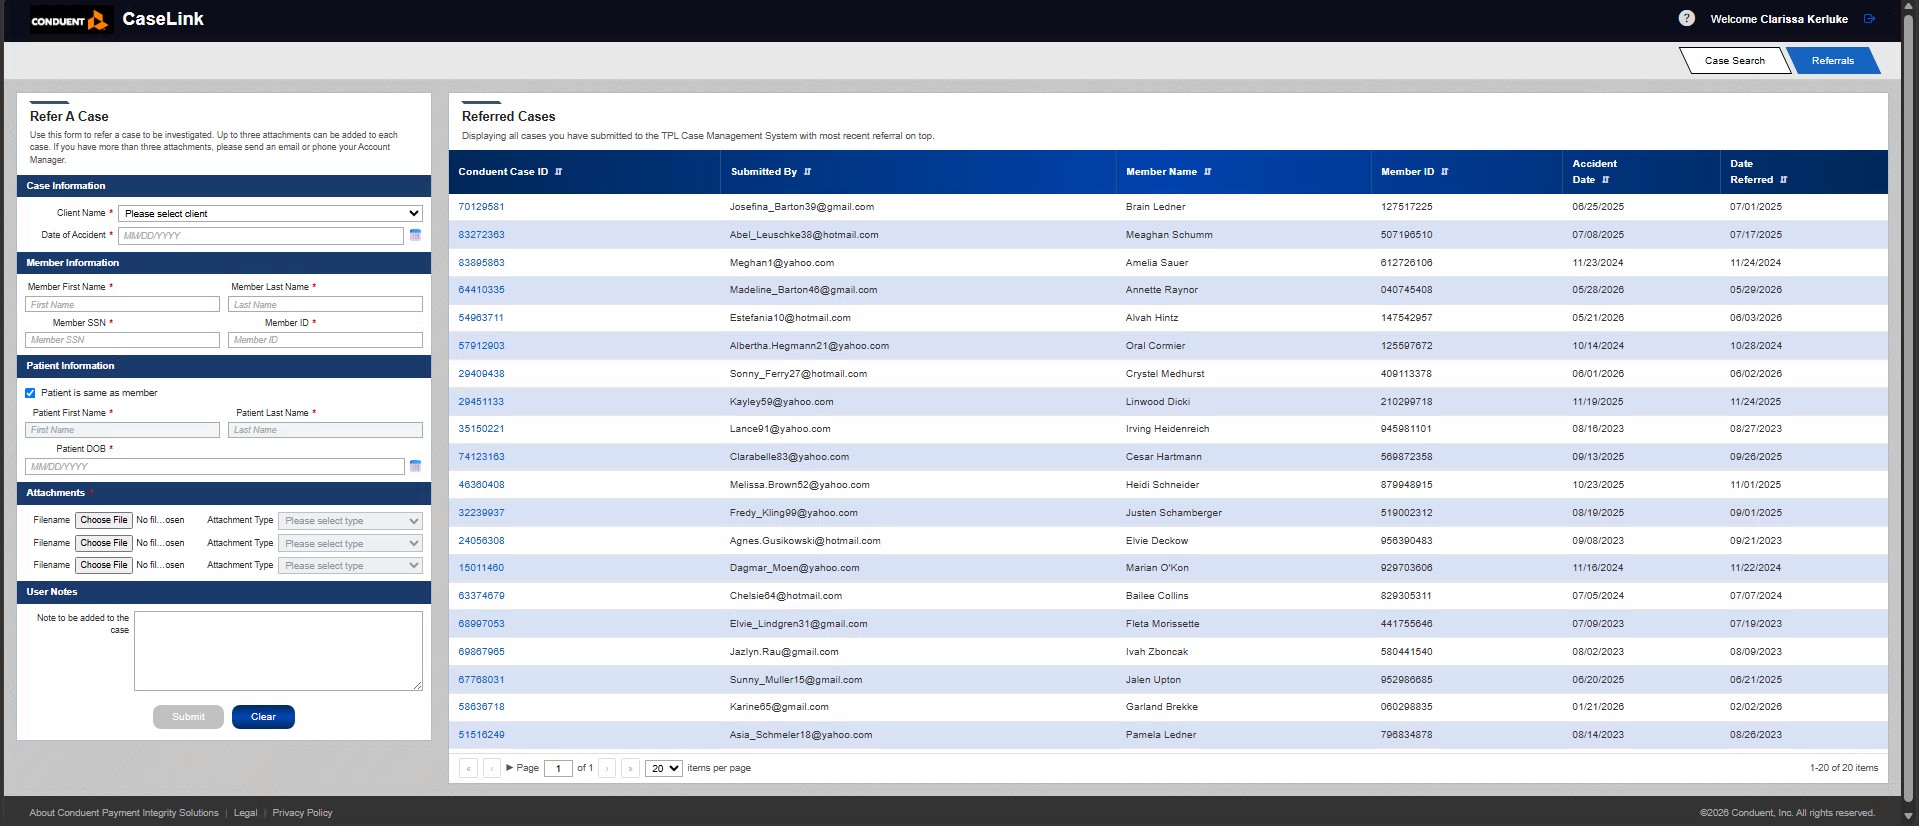Go to last page pager icon
This screenshot has height=826, width=1919.
point(630,768)
